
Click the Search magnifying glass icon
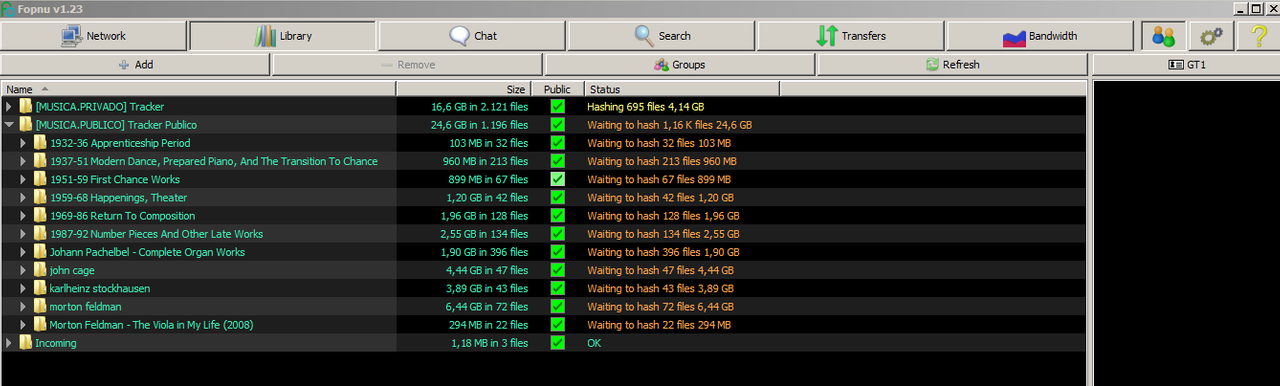(644, 36)
